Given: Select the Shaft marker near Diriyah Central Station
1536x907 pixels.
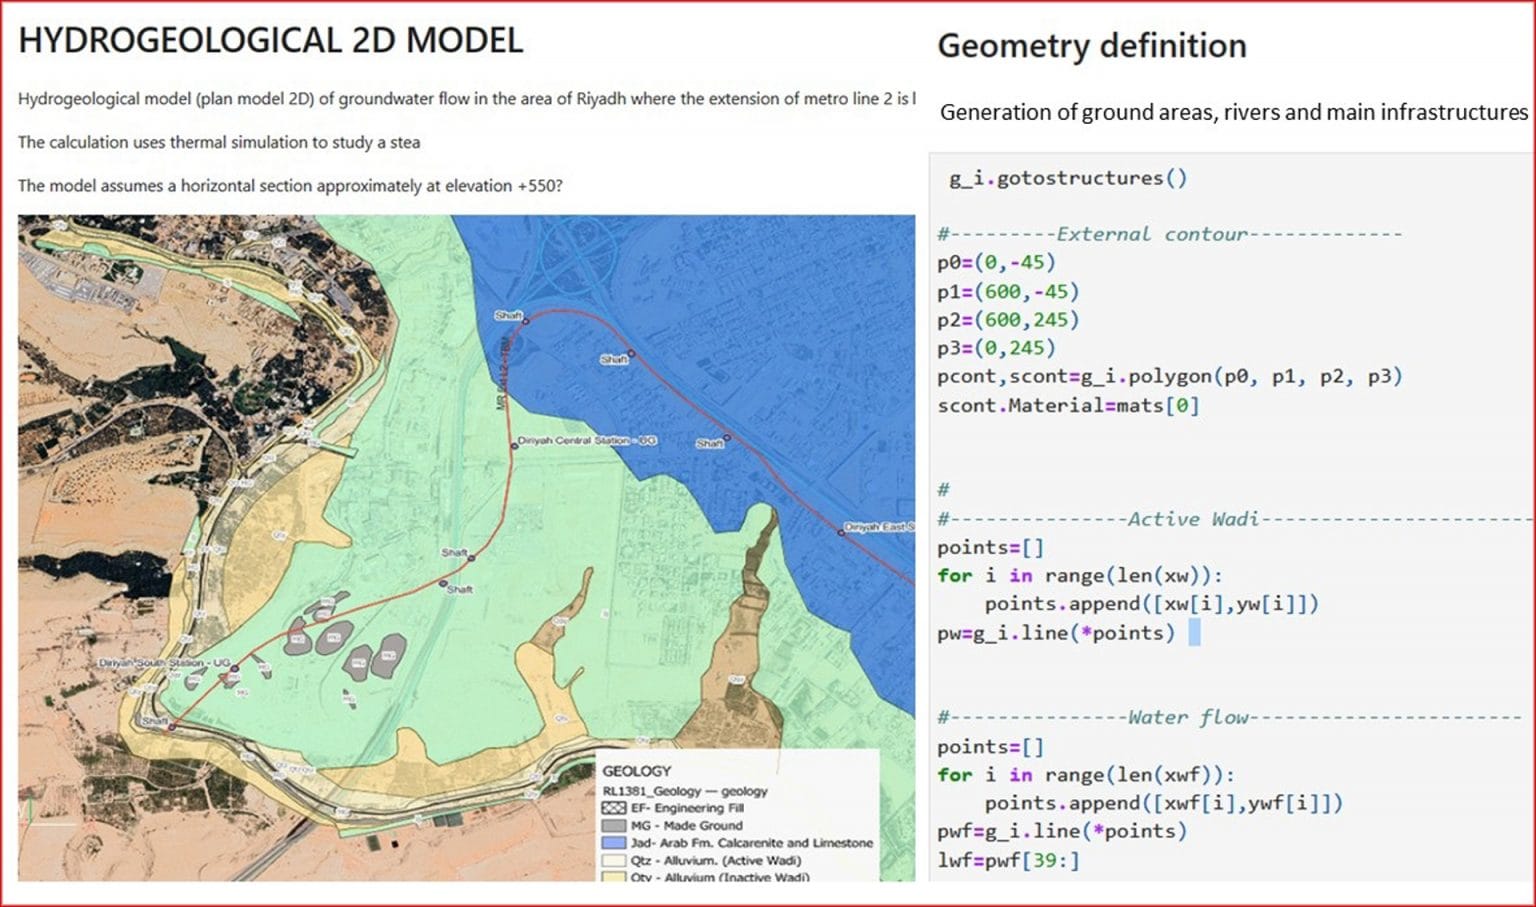Looking at the screenshot, I should pos(711,443).
